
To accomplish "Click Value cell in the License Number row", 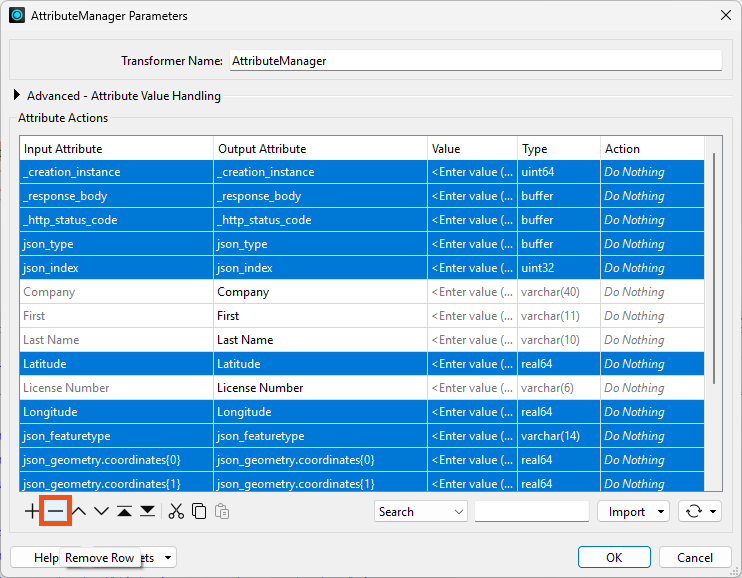I will click(x=472, y=388).
